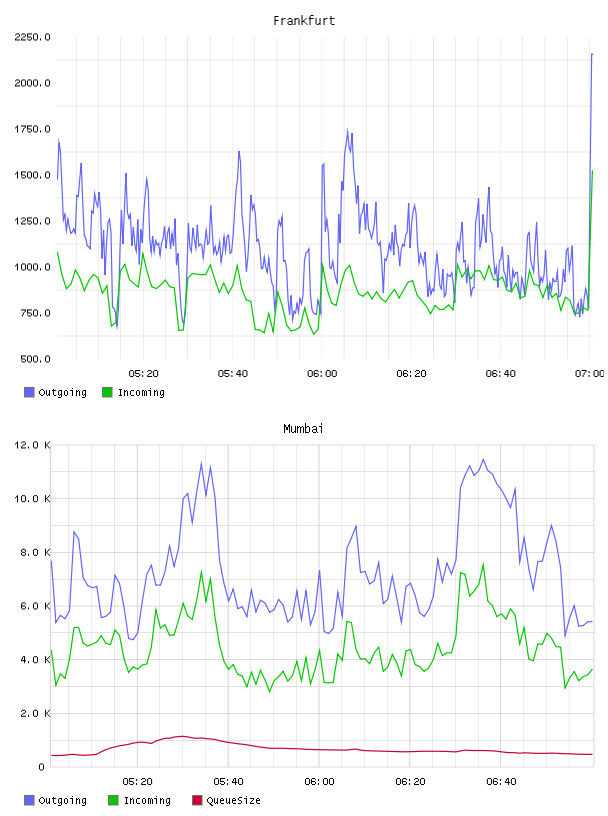Click the 05:20 time label on Mumbai
Screen dimensions: 608x816
click(x=137, y=782)
